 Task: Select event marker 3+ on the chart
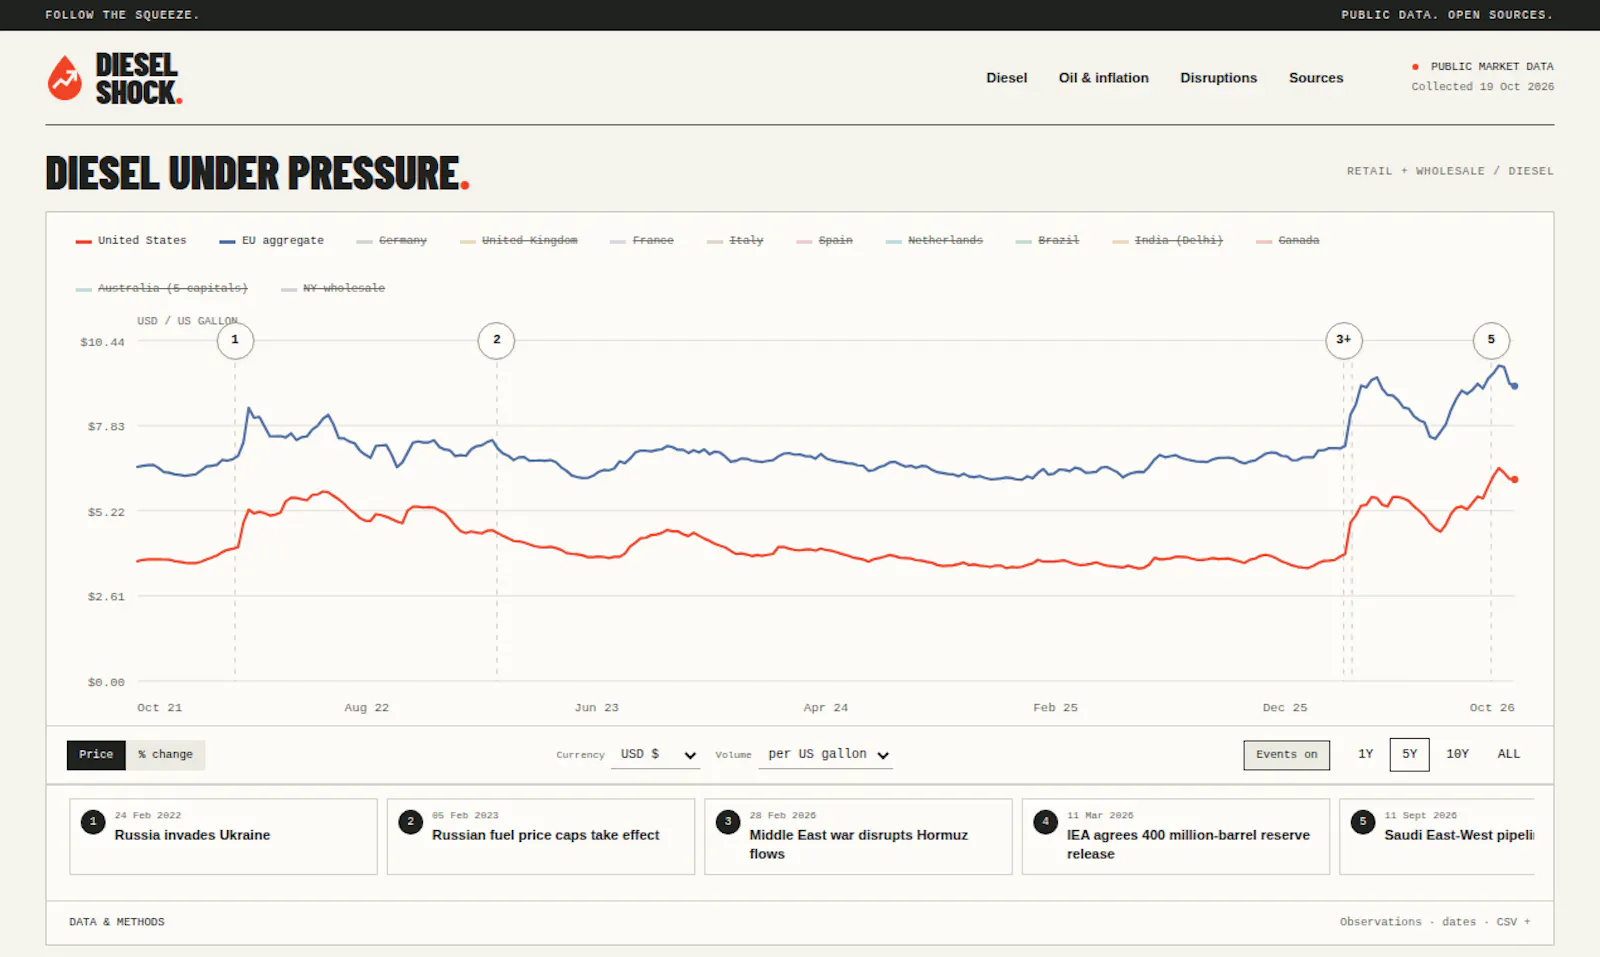(1344, 340)
